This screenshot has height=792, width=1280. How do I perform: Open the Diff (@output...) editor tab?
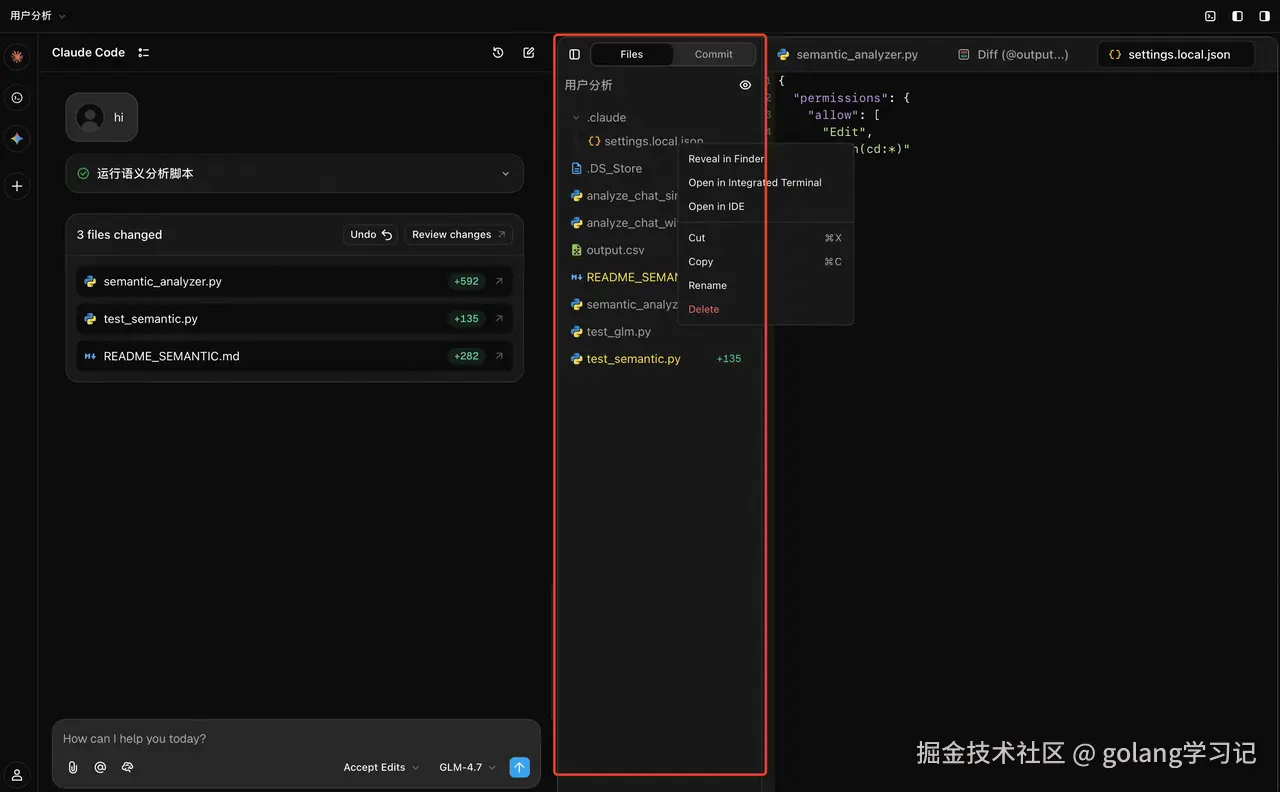[x=1013, y=55]
